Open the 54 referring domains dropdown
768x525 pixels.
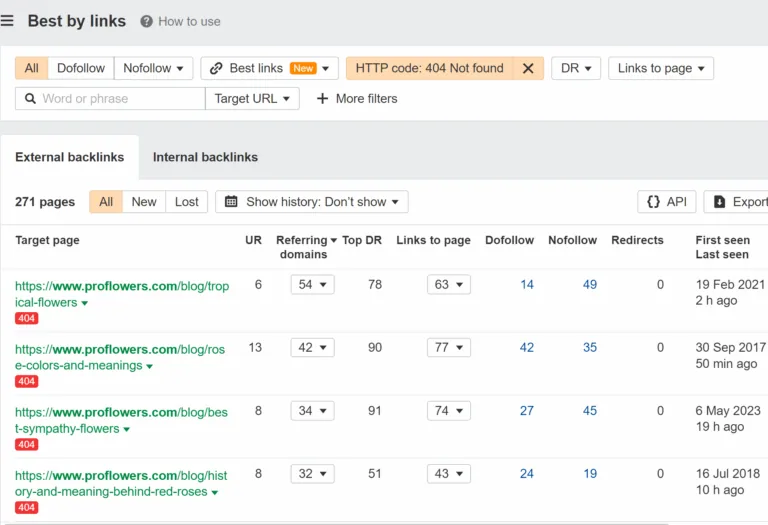[312, 285]
